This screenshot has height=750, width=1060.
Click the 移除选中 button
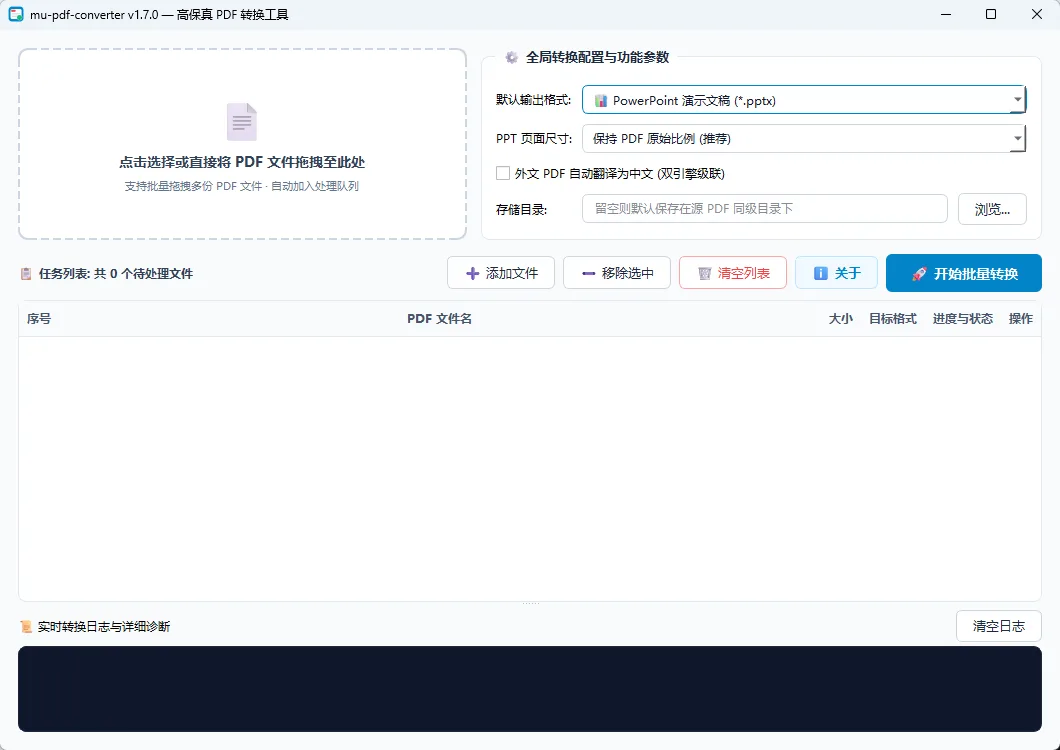click(617, 273)
